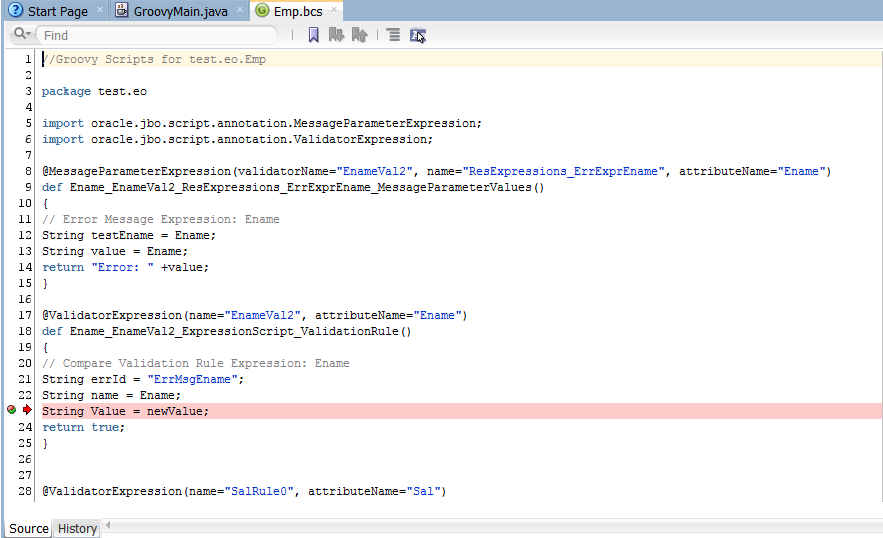Switch to the Source view tab
This screenshot has width=883, height=538.
pyautogui.click(x=29, y=528)
